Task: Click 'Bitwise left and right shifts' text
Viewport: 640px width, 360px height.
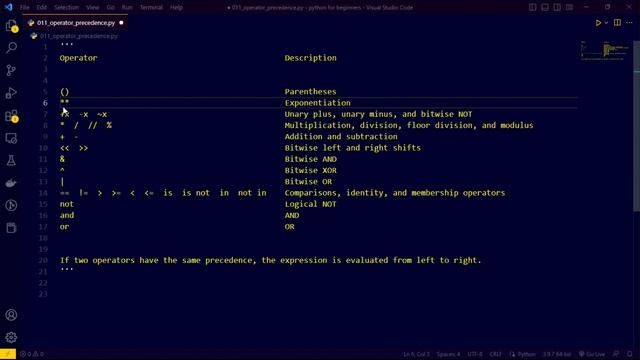Action: click(352, 148)
